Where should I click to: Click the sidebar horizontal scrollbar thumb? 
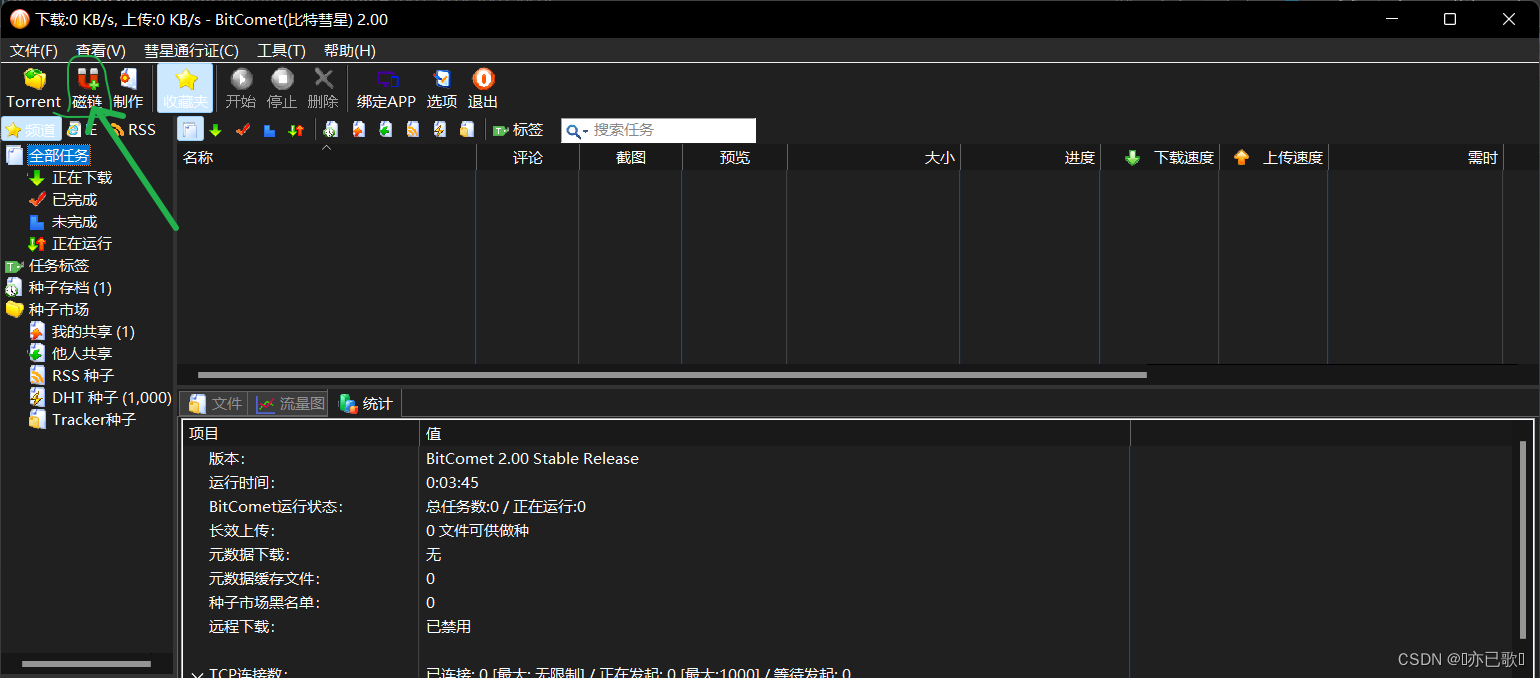pyautogui.click(x=86, y=664)
